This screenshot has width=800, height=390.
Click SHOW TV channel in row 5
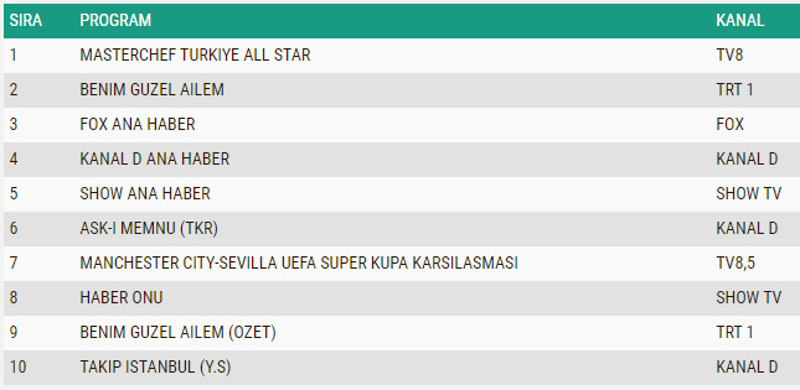[x=748, y=194]
